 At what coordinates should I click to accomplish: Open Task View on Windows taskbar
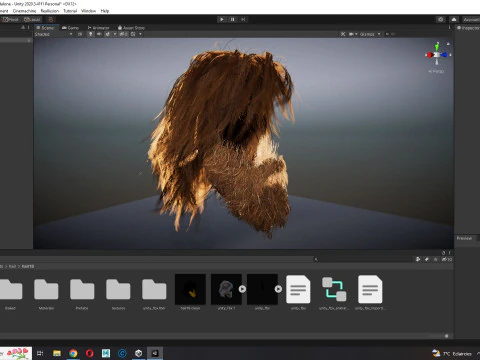(x=40, y=353)
